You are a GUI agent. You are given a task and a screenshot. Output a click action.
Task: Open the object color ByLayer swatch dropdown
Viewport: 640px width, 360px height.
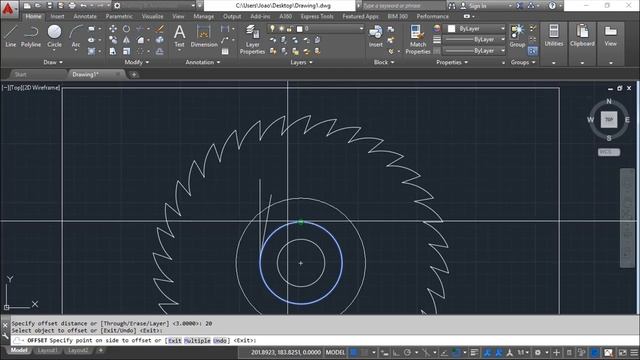476,29
